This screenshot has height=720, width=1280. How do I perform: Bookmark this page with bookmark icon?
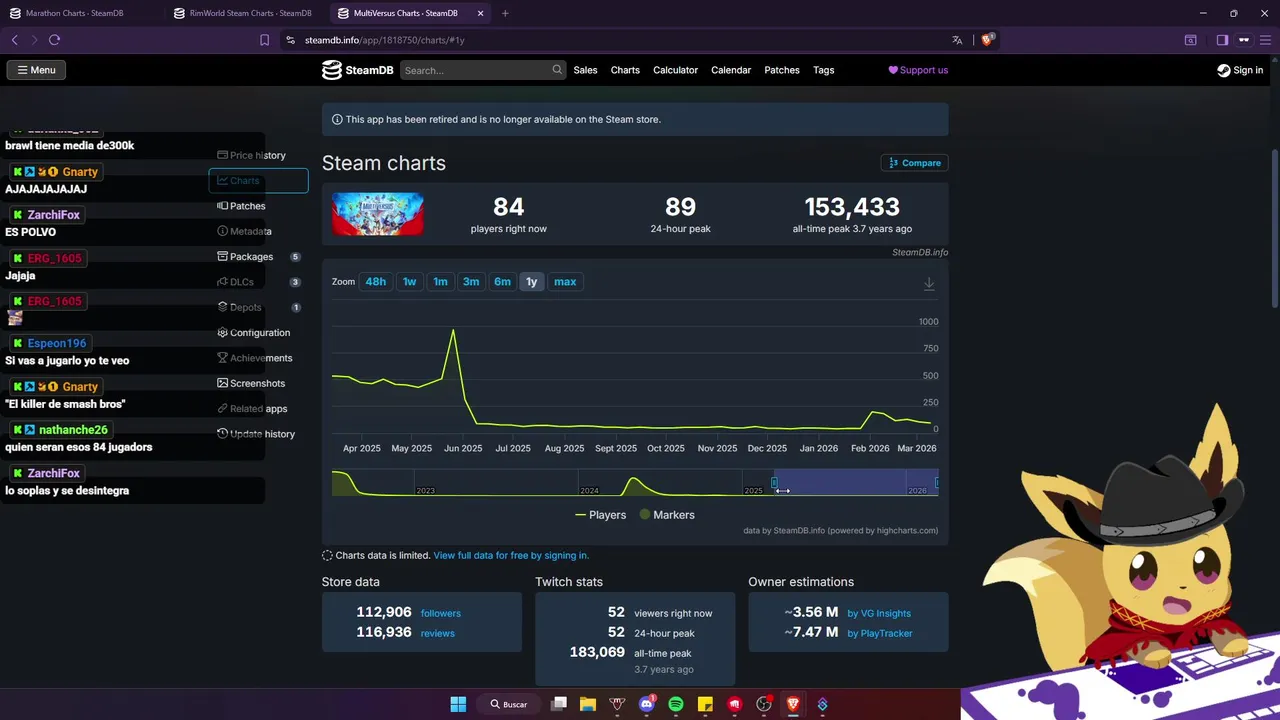[264, 40]
